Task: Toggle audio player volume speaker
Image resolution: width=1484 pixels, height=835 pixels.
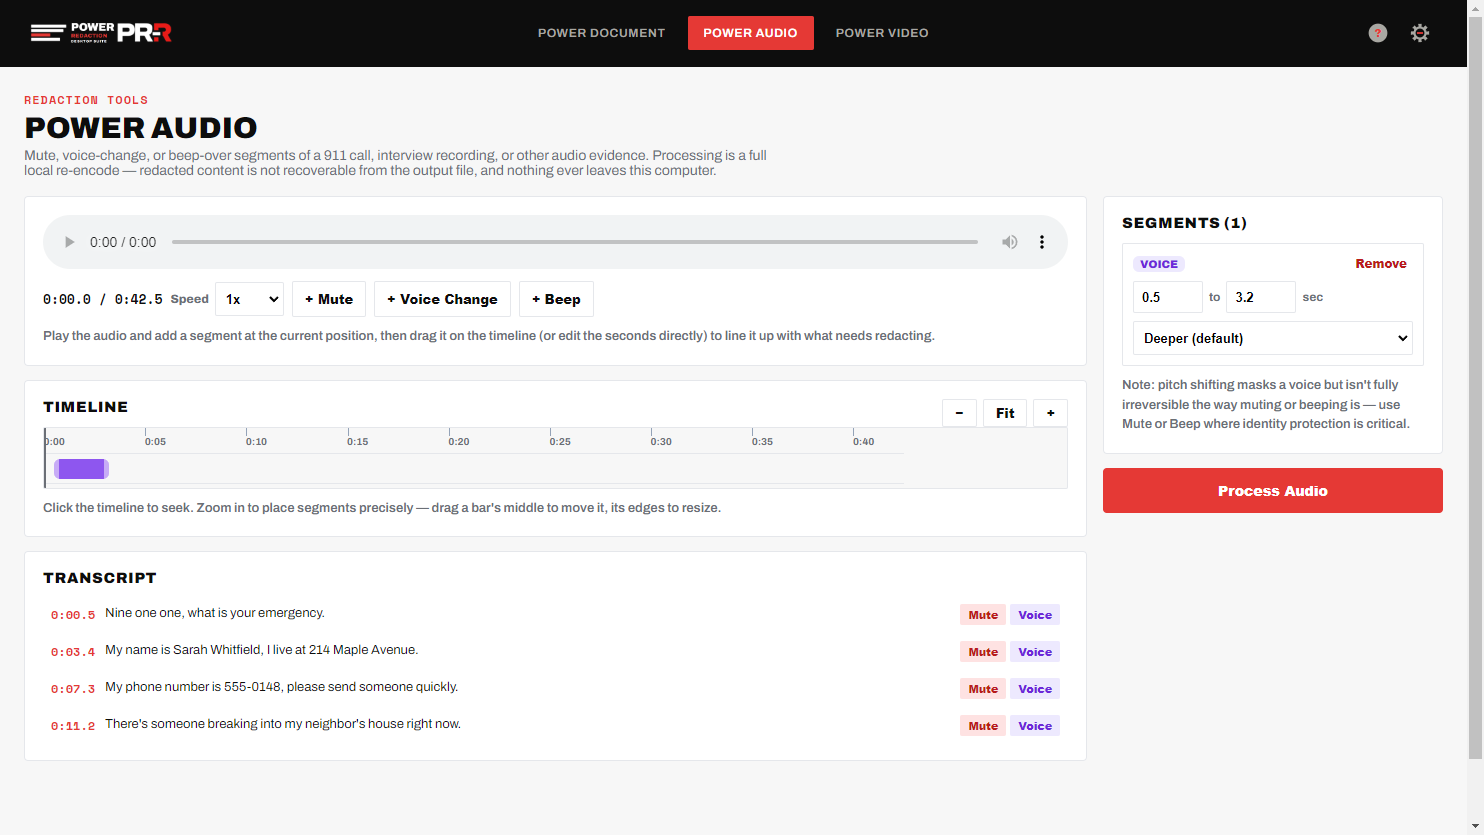Action: [1010, 242]
